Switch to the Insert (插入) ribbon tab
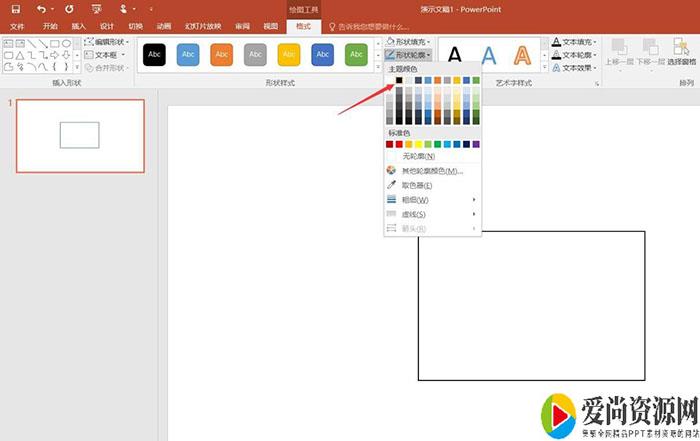 pos(78,26)
